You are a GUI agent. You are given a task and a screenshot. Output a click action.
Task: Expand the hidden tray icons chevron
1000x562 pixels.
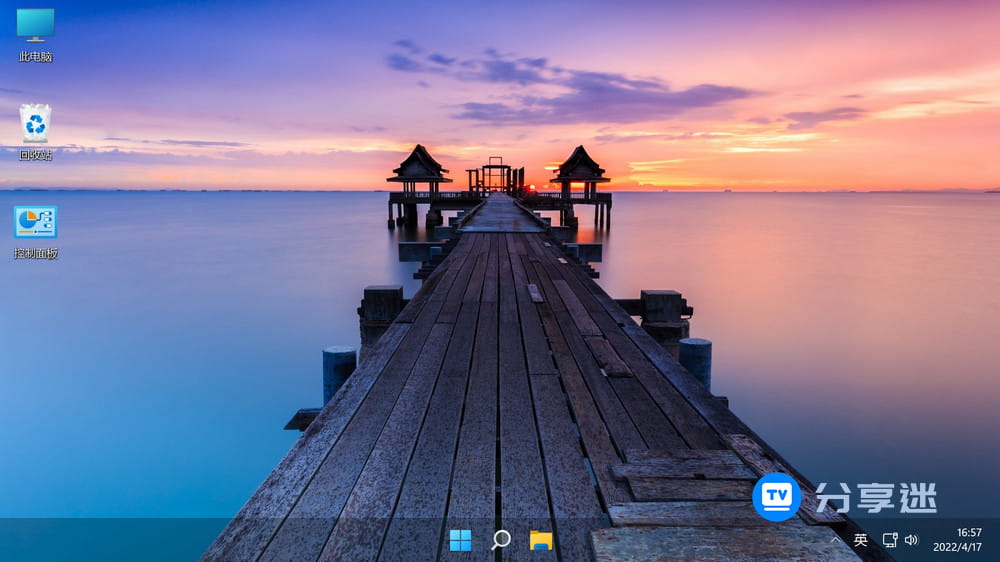[x=836, y=540]
